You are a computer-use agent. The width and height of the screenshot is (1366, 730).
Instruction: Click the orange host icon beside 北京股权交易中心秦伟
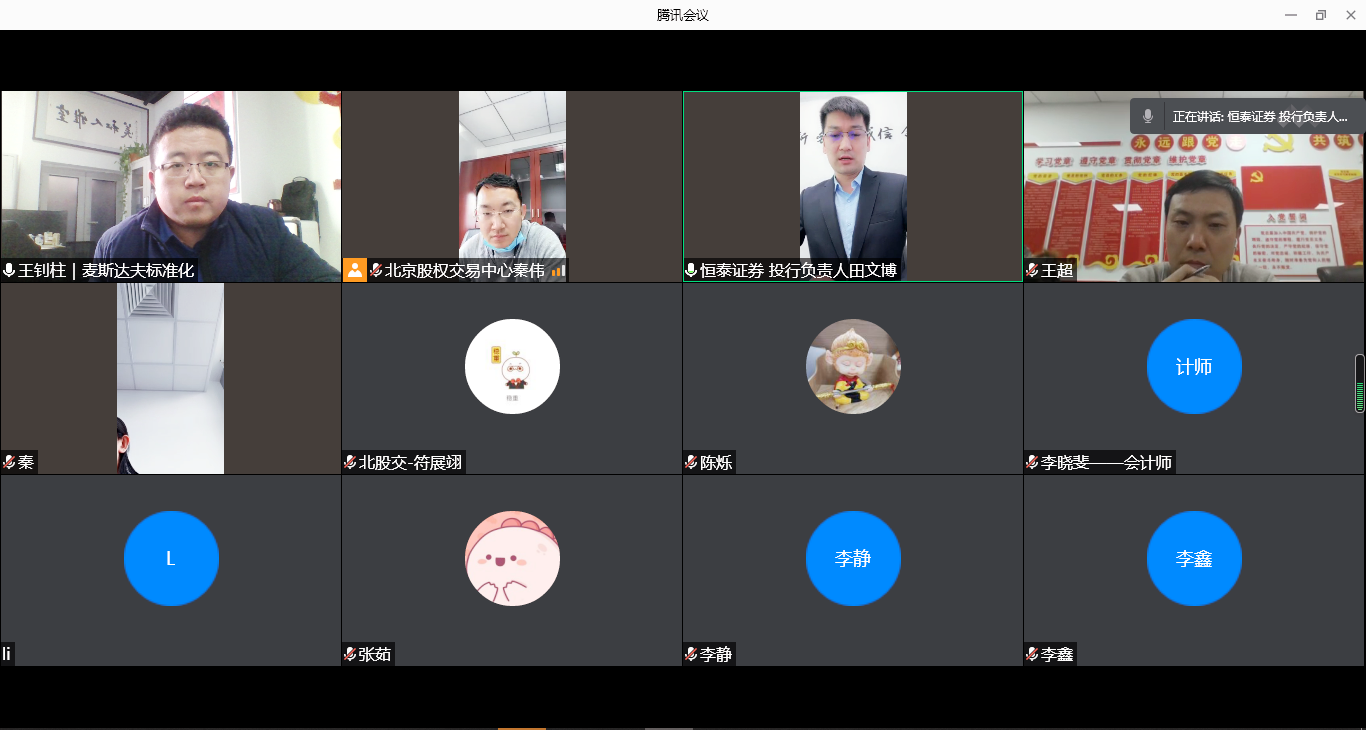coord(355,270)
